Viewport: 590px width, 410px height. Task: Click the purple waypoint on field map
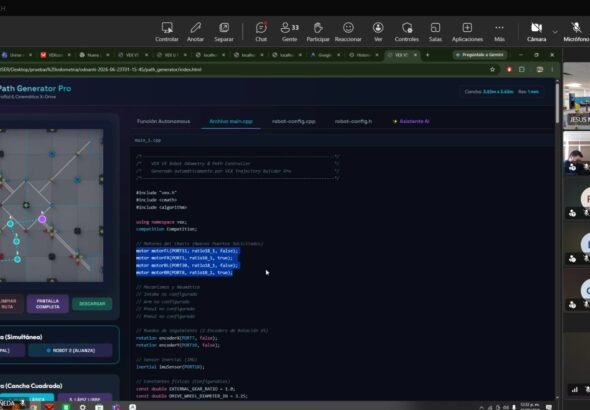tap(42, 219)
